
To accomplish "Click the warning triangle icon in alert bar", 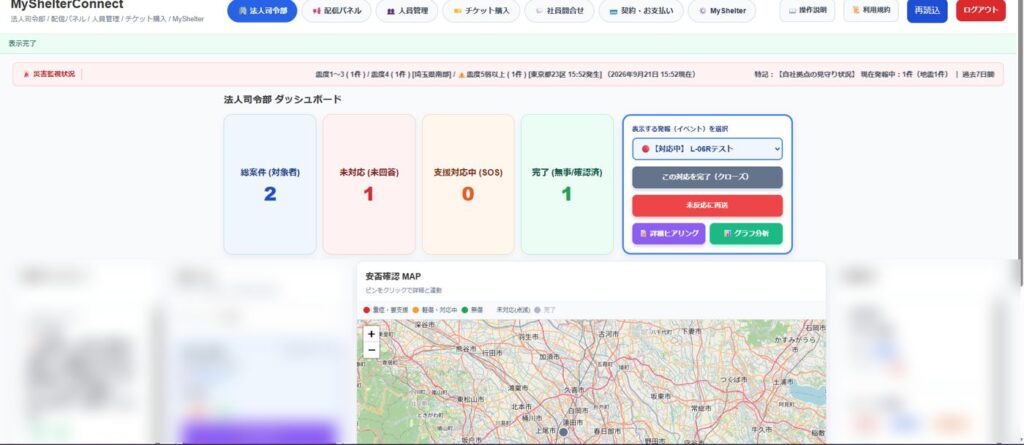I will coord(462,75).
